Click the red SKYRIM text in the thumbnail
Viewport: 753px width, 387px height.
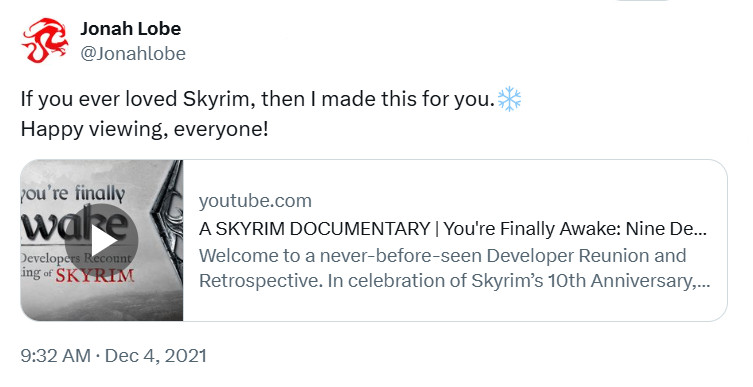(95, 275)
